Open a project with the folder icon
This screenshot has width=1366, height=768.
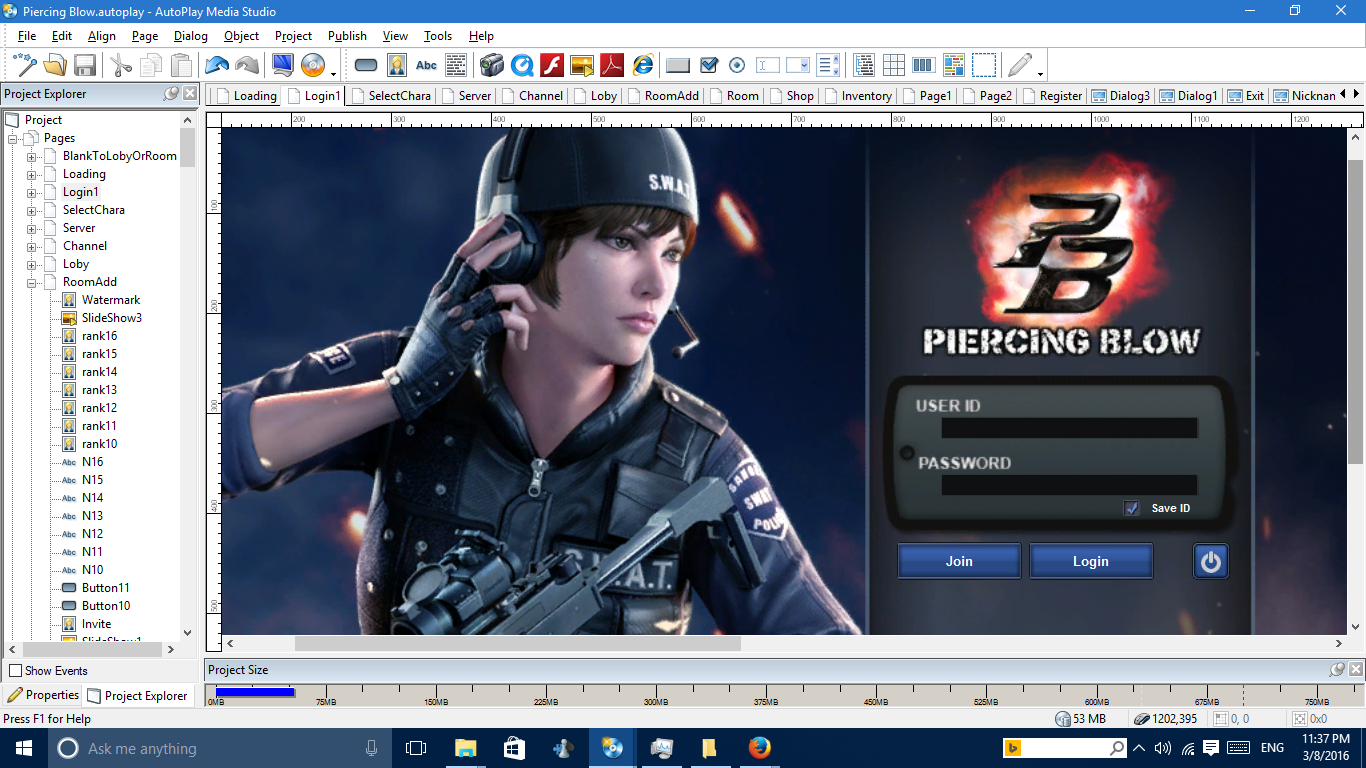tap(55, 66)
